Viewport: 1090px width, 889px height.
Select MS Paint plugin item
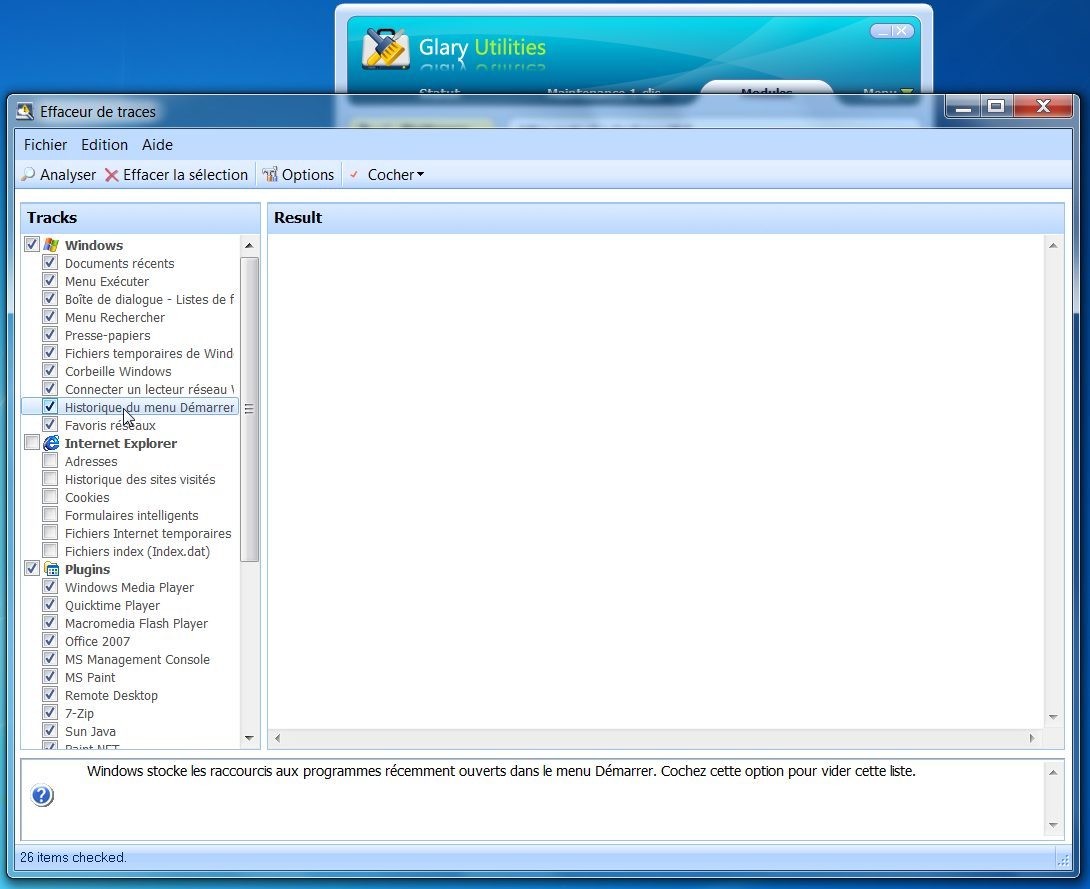pyautogui.click(x=90, y=678)
